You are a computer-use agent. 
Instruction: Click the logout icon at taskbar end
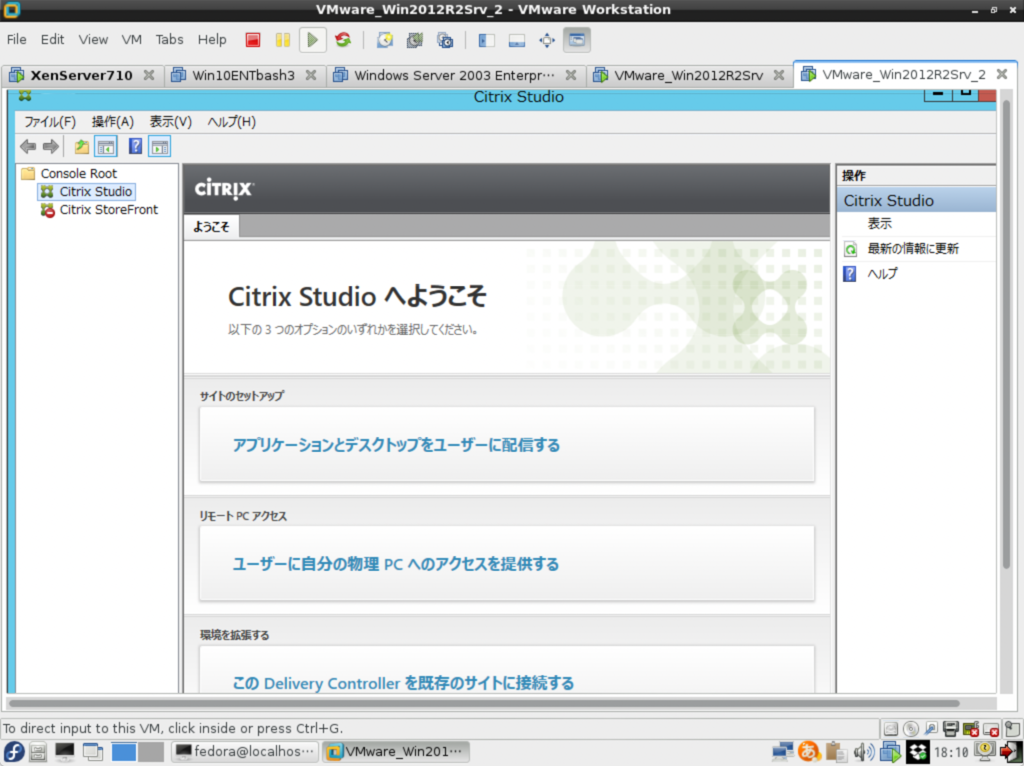click(1010, 752)
